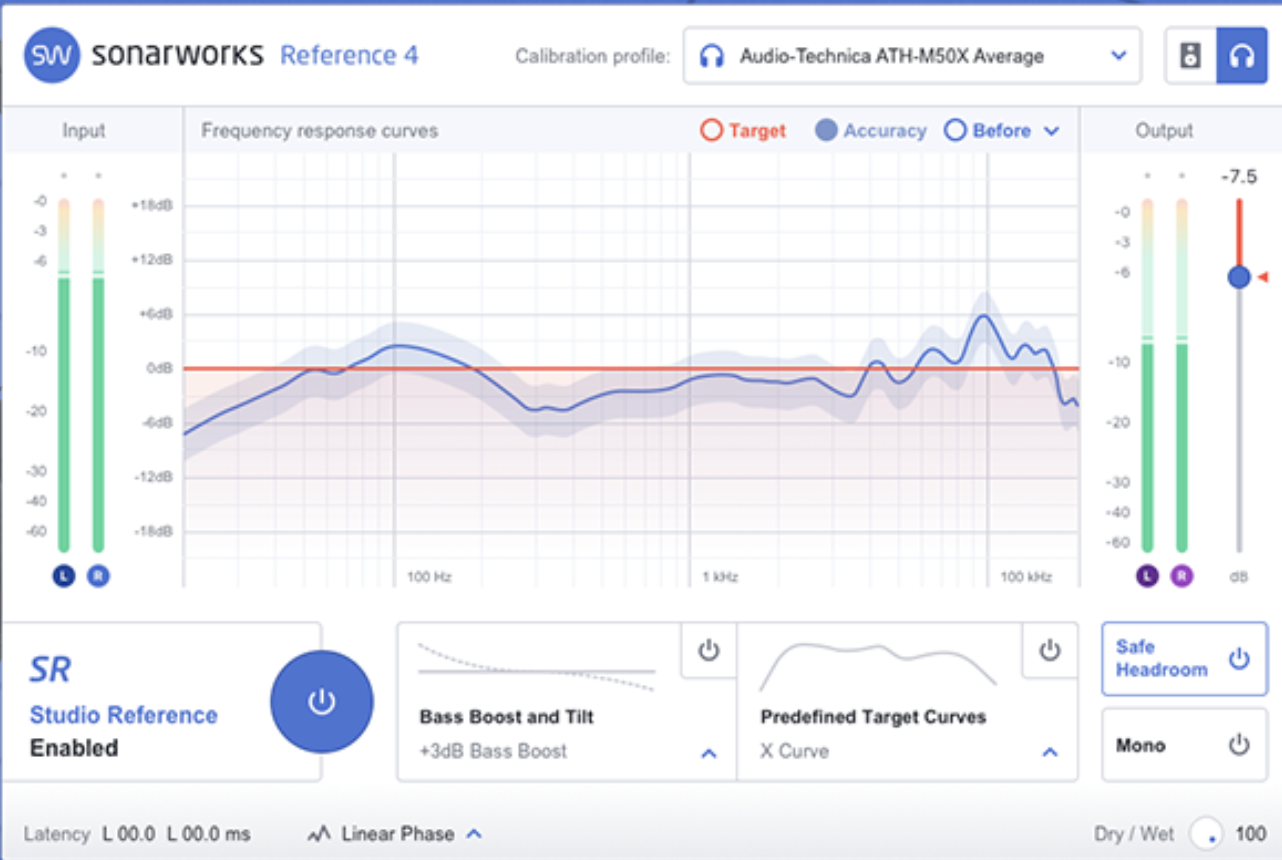Toggle Bass Boost and Tilt power
Viewport: 1282px width, 860px height.
point(708,651)
